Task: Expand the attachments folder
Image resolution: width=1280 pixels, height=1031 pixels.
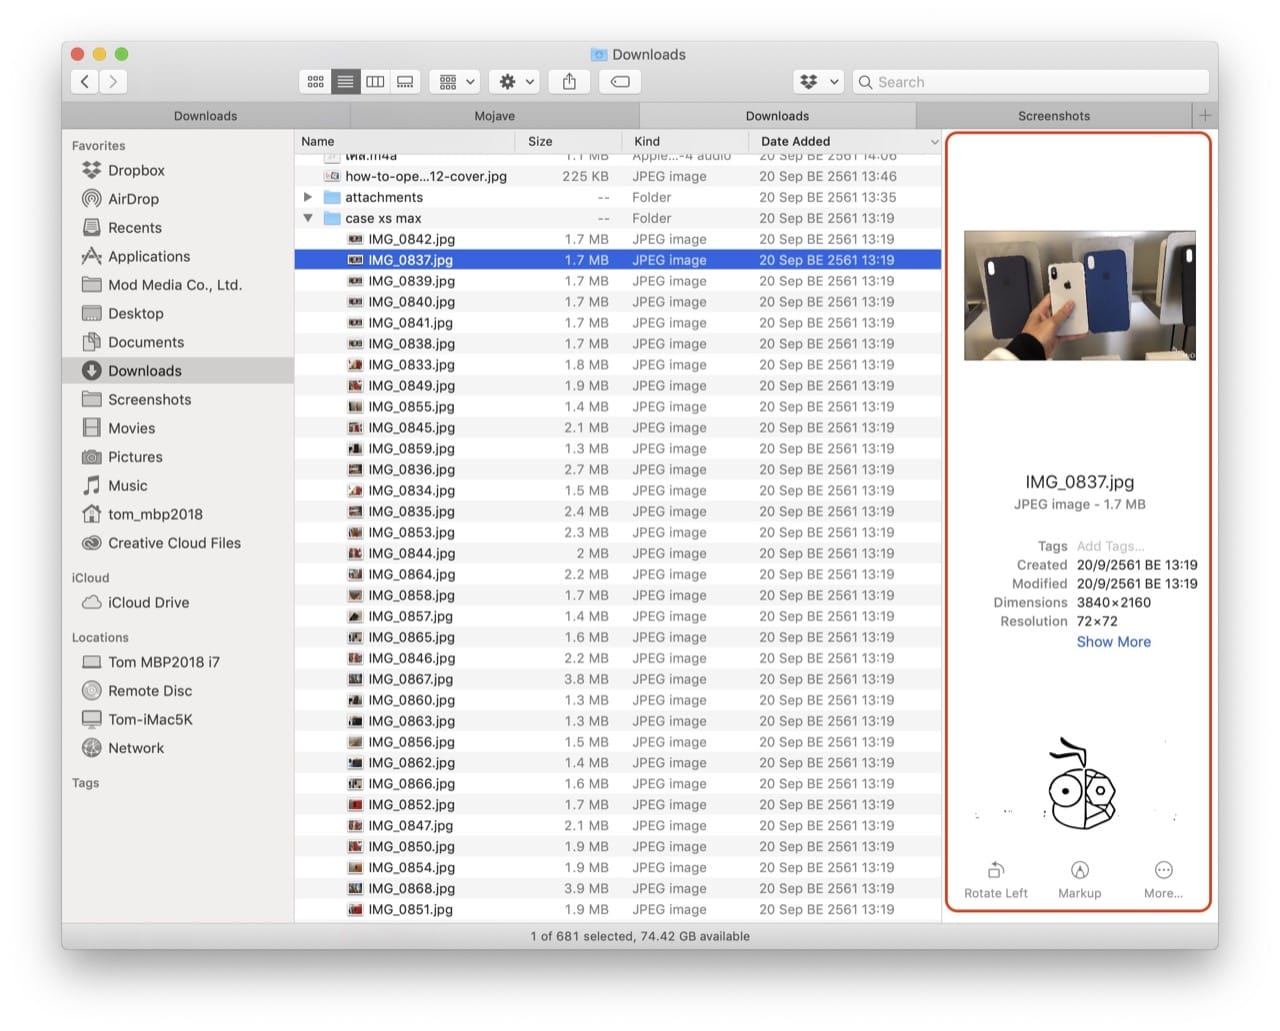Action: tap(308, 197)
